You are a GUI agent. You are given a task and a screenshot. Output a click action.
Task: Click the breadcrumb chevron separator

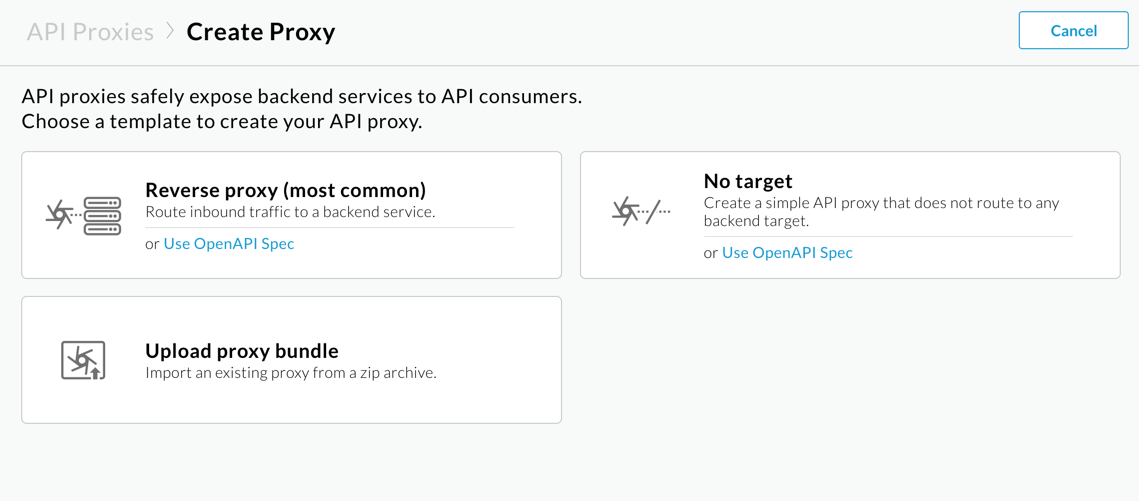tap(170, 31)
